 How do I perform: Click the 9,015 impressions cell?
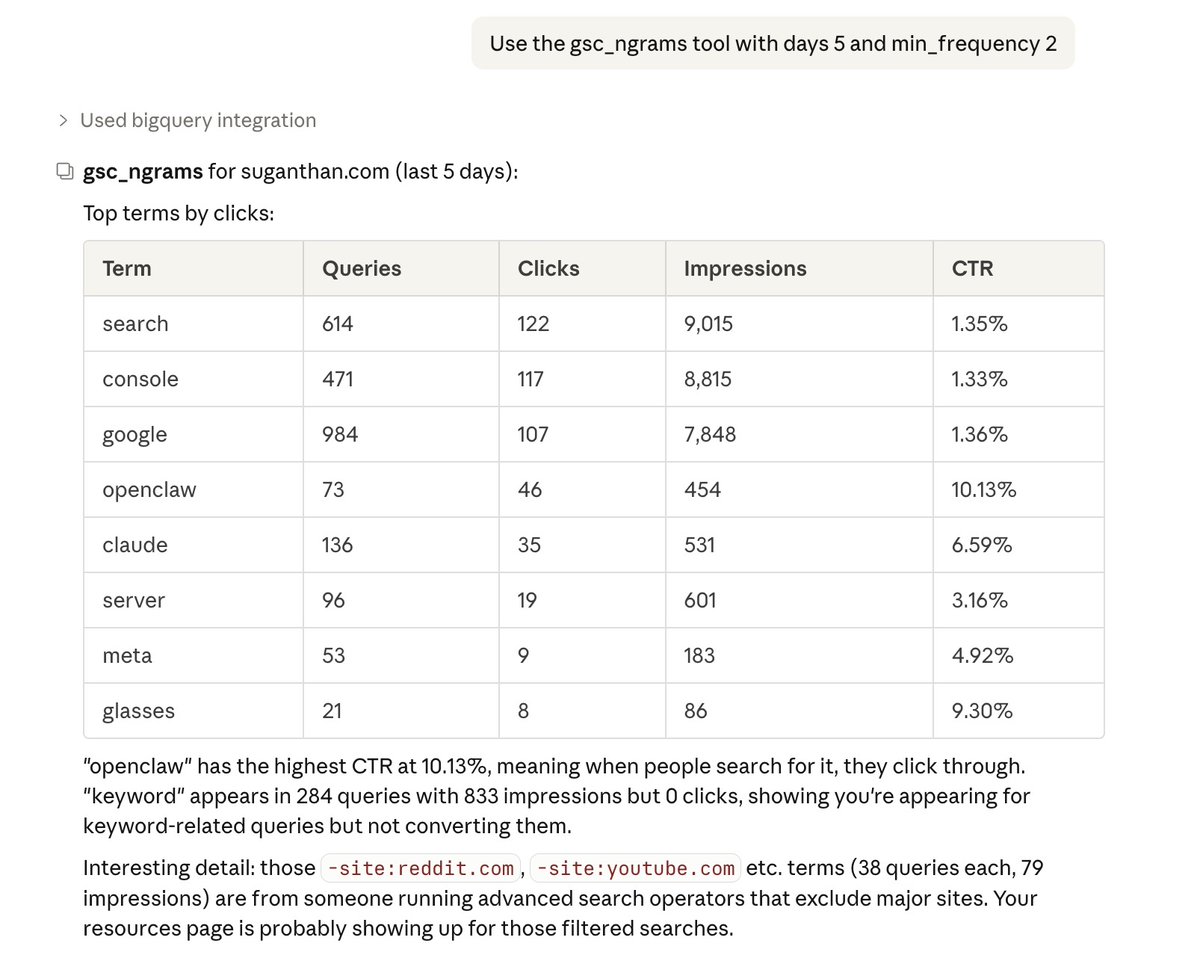[708, 324]
